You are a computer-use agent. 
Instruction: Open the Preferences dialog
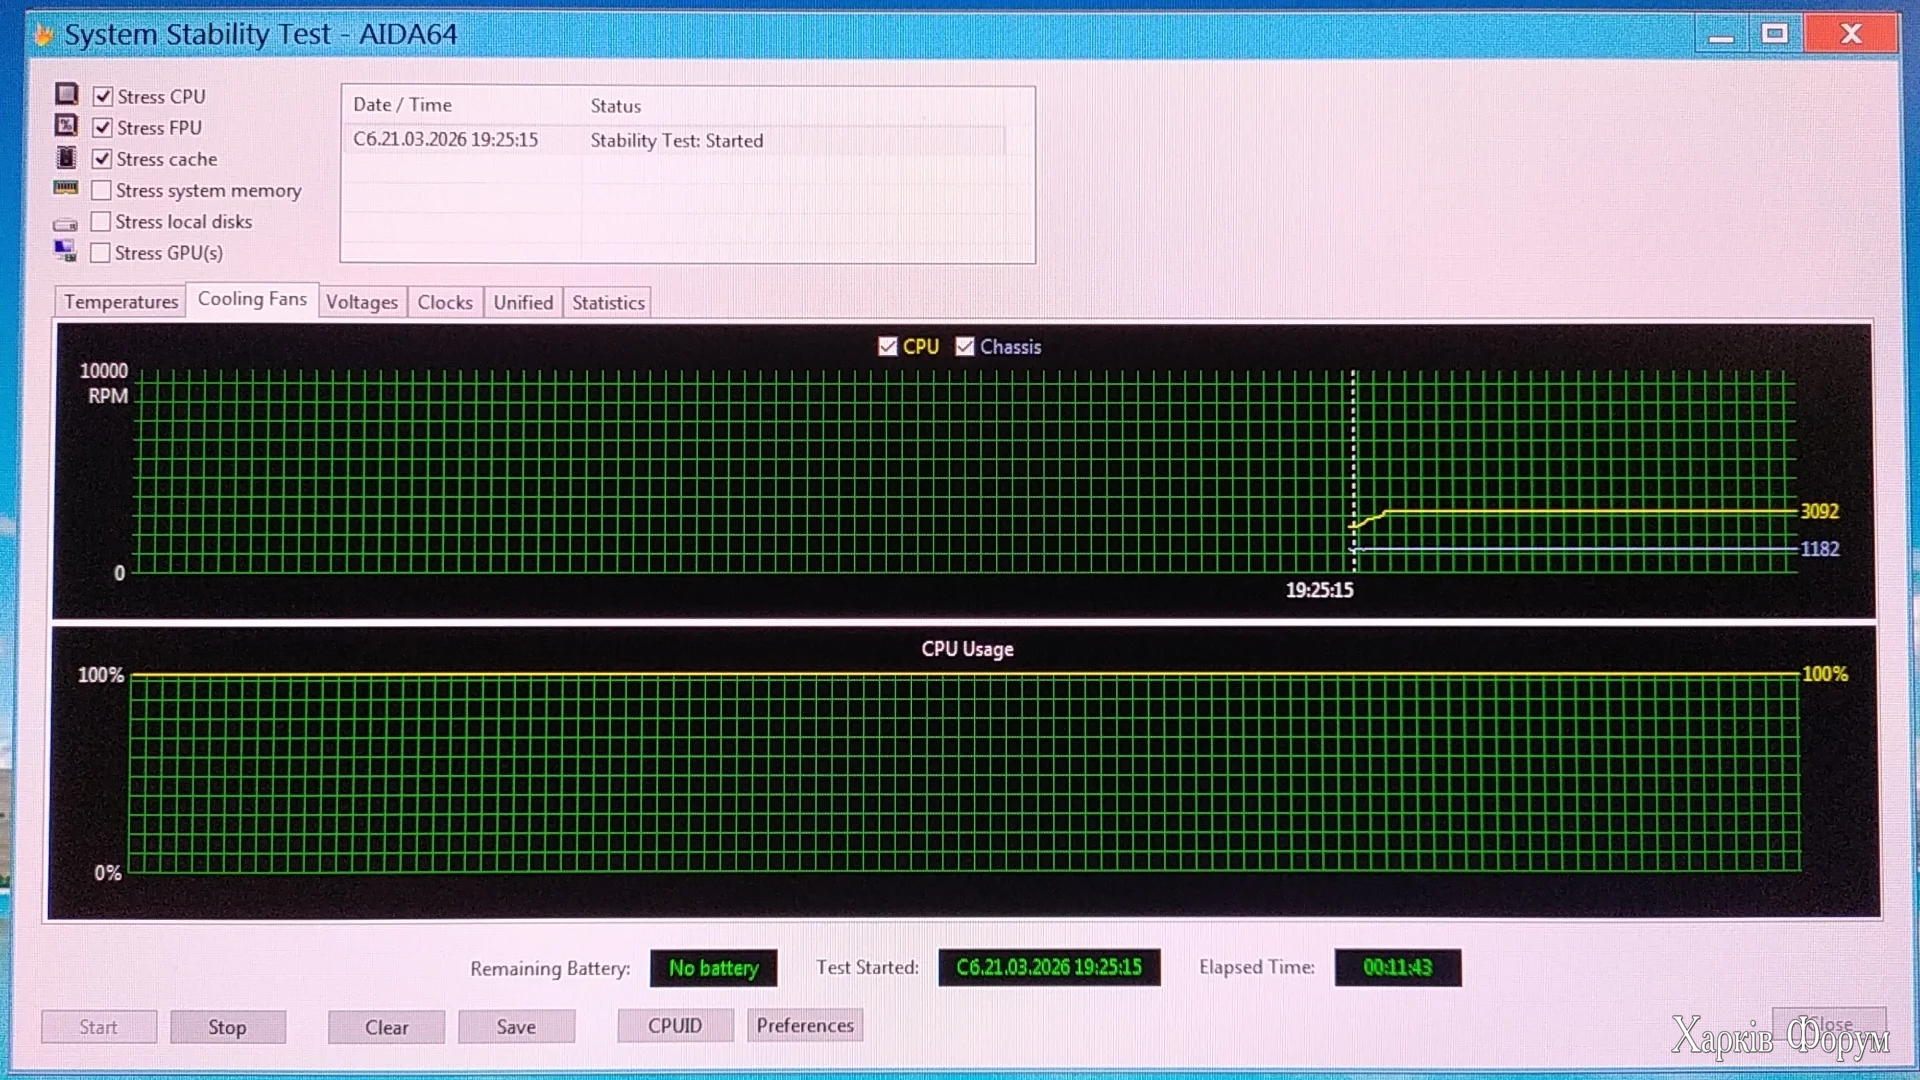(805, 1026)
